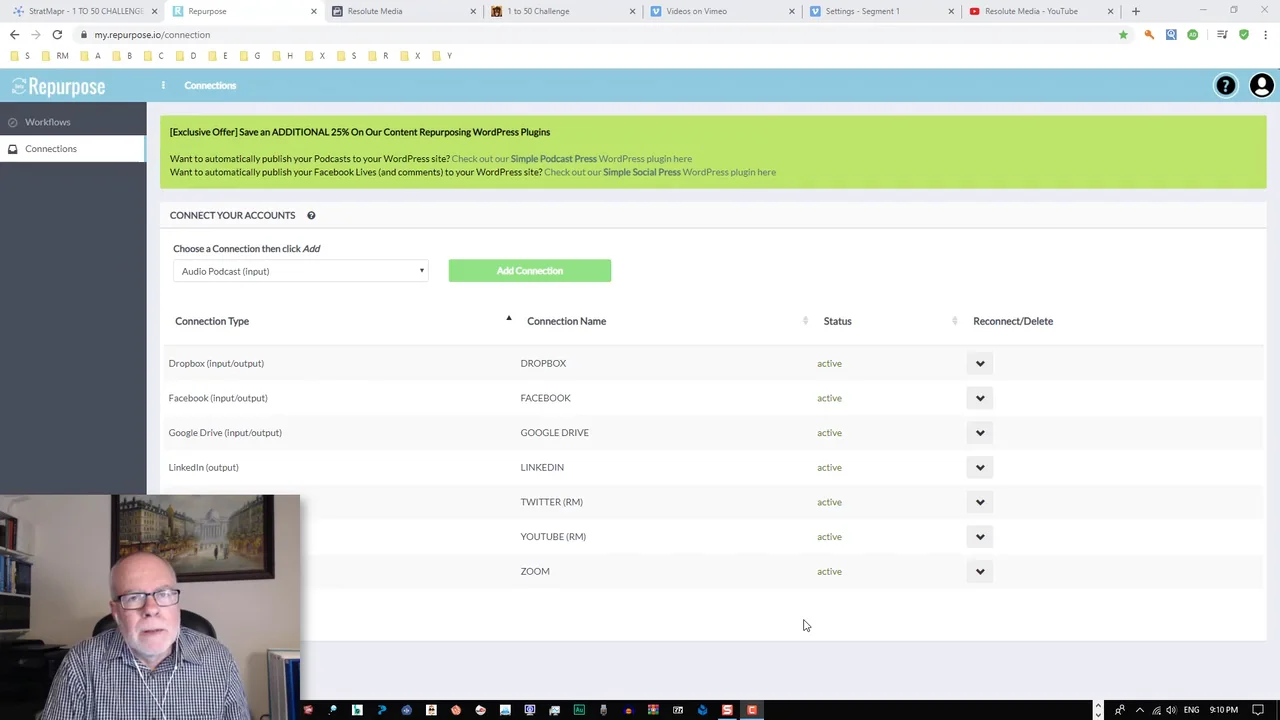Viewport: 1280px width, 720px height.
Task: Sort table by Connection Type header
Action: coord(212,321)
